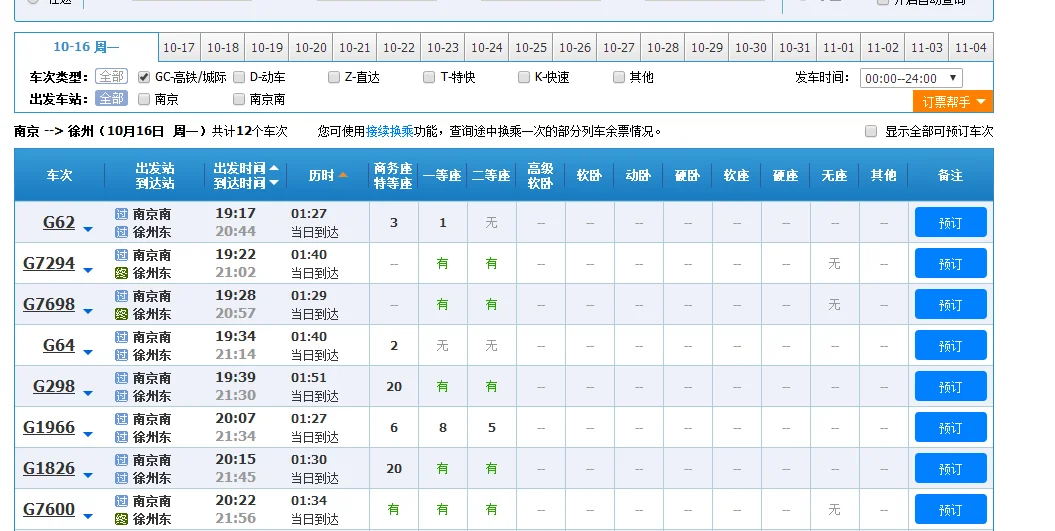Expand stop details arrow for G298
Image resolution: width=1055 pixels, height=531 pixels.
(87, 394)
